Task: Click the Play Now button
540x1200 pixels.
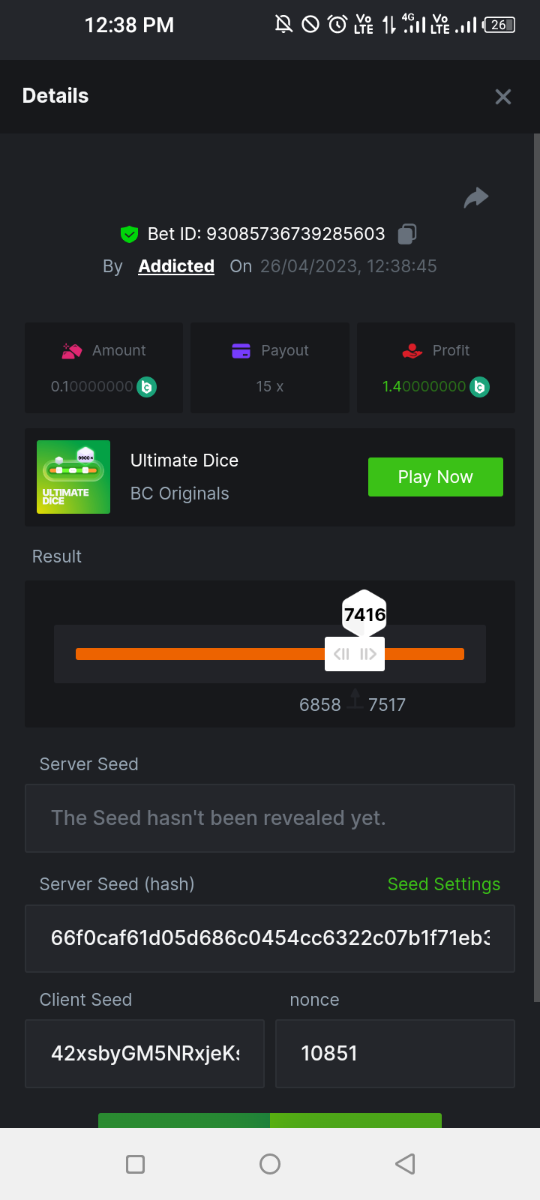Action: 435,477
